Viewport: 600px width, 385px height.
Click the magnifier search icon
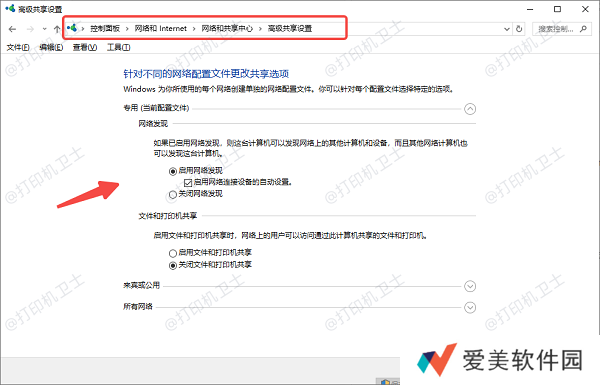(583, 29)
